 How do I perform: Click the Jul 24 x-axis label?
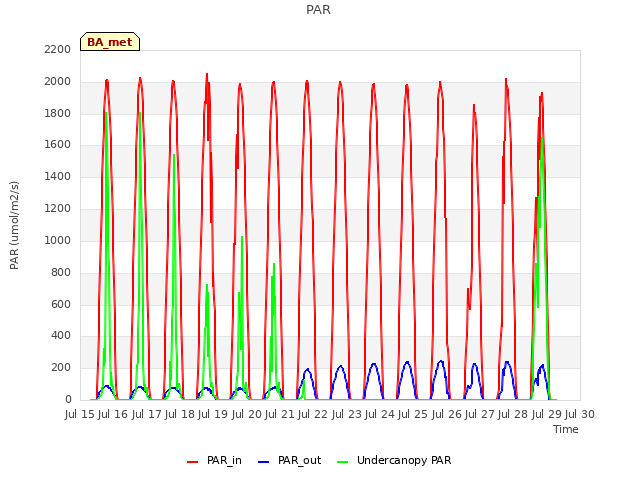tap(380, 414)
